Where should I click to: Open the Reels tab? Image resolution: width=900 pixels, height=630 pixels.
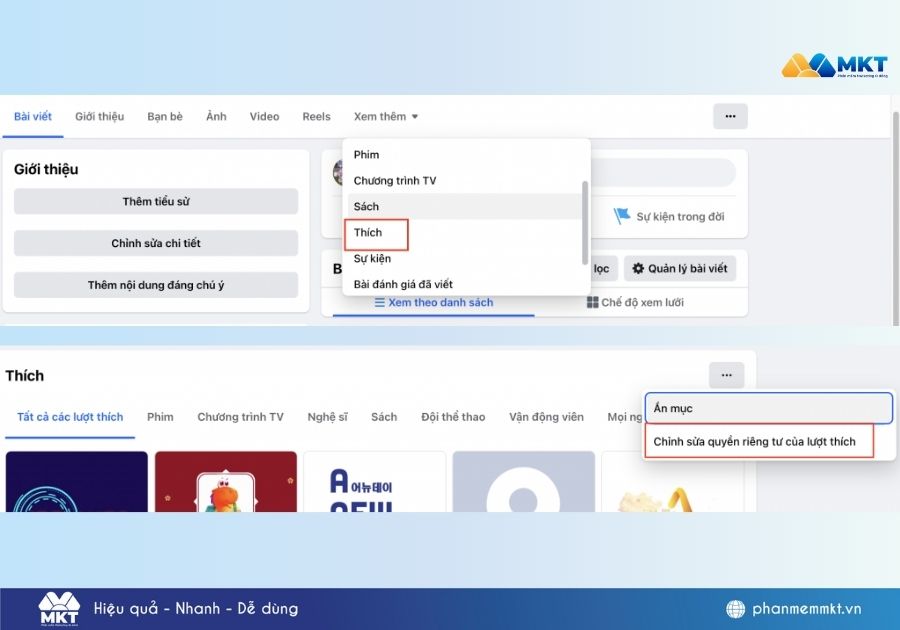click(316, 116)
